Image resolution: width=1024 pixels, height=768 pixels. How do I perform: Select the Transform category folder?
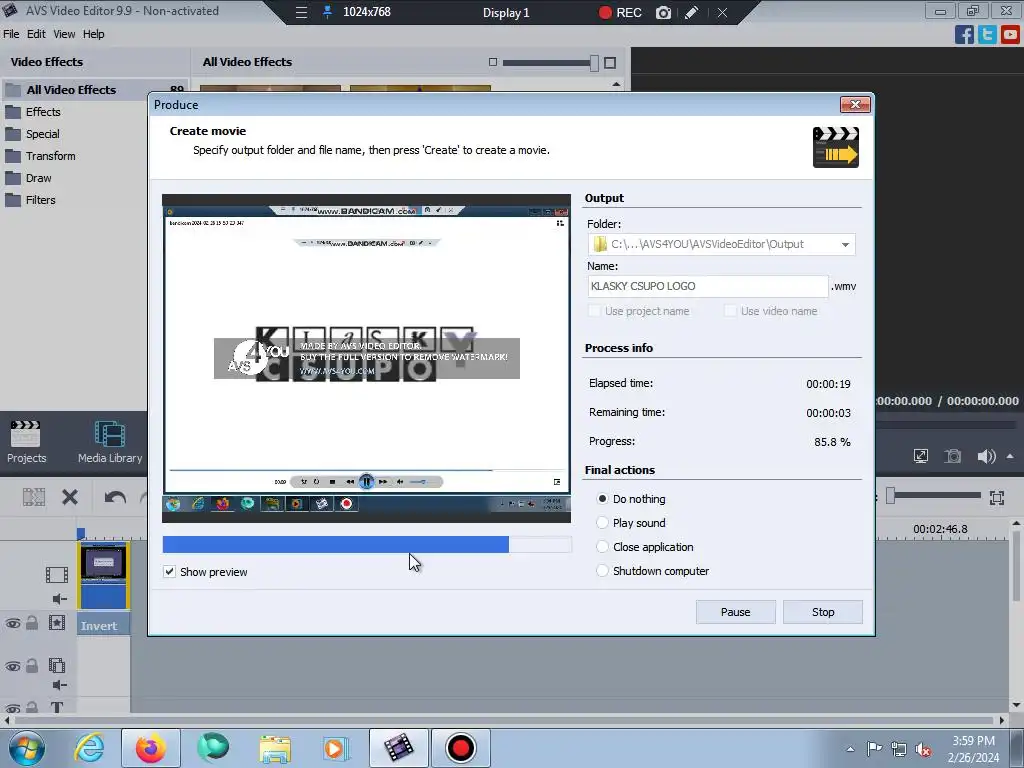(x=50, y=156)
